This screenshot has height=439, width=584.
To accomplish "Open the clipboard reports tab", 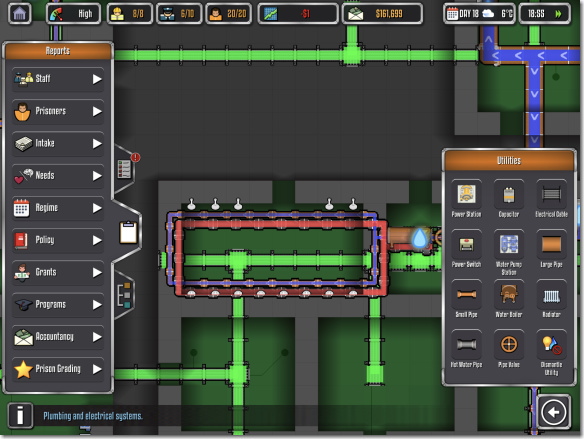I will (128, 232).
